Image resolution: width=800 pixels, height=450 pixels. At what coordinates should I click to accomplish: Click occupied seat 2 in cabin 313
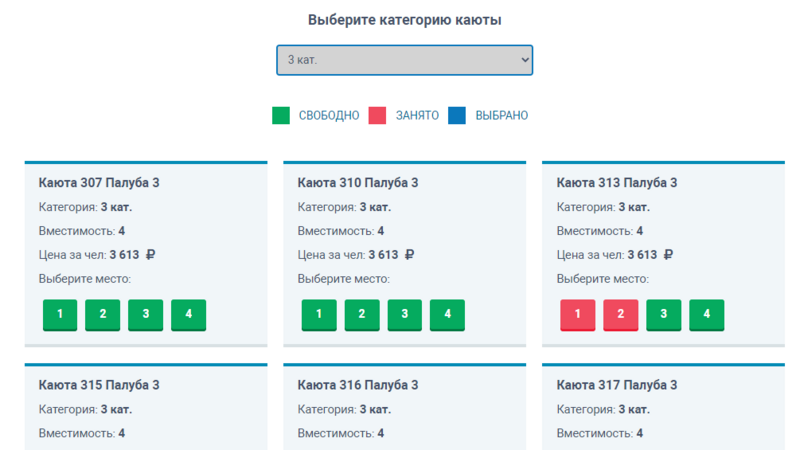[620, 315]
